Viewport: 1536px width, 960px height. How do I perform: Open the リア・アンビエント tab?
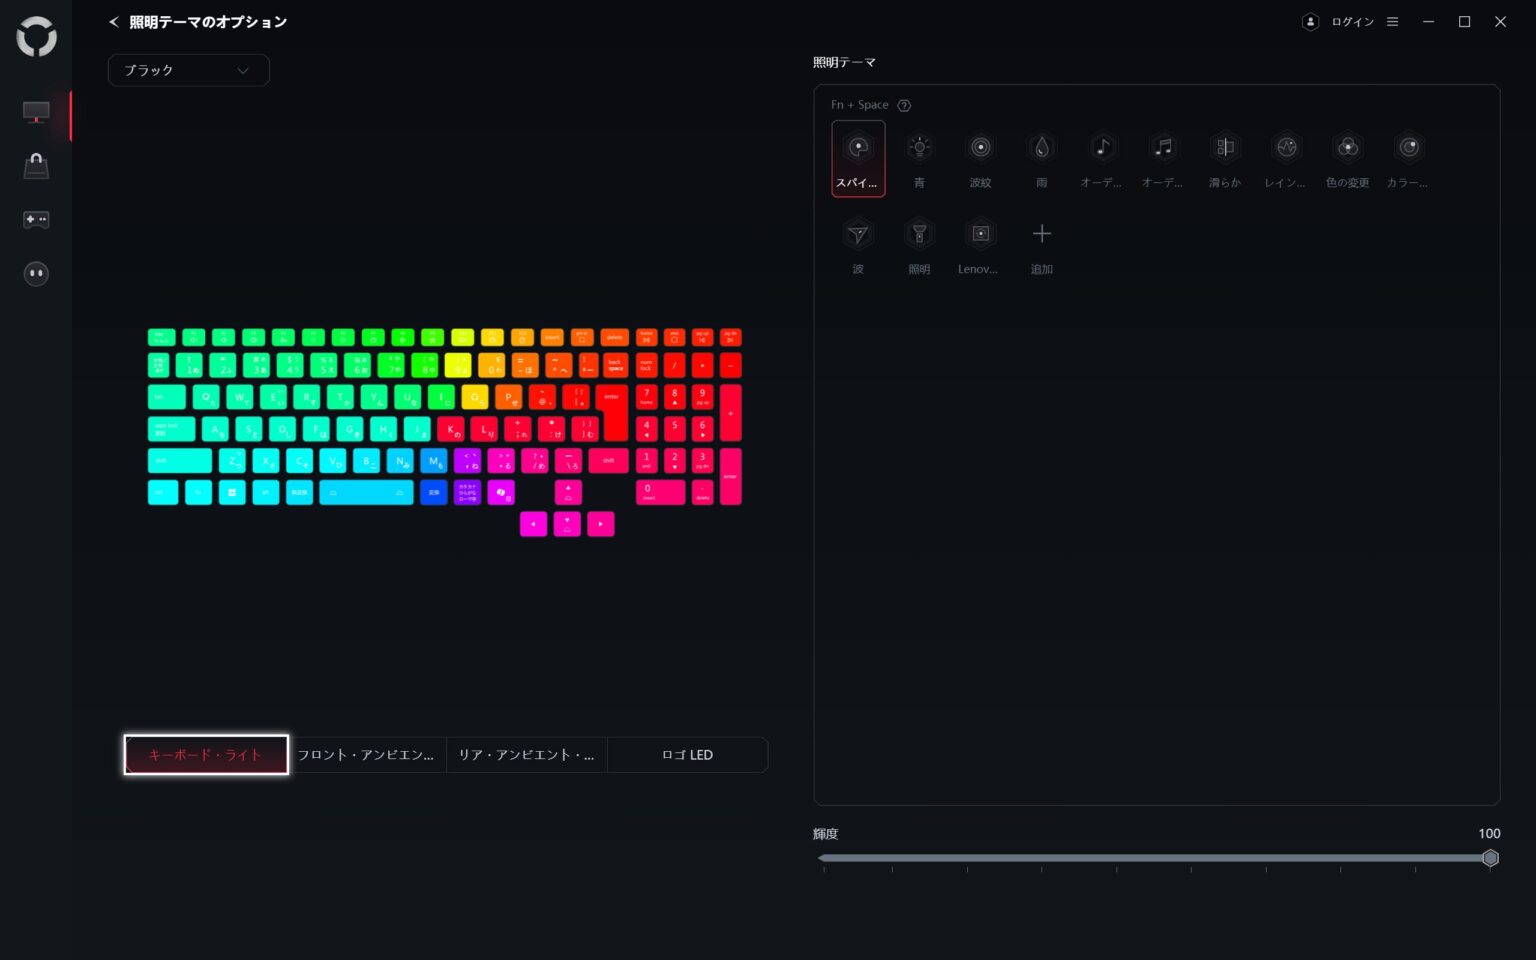526,755
